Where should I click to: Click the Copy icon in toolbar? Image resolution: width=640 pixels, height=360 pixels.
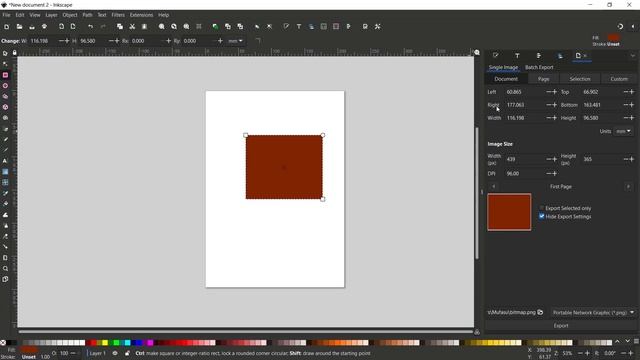coord(120,27)
